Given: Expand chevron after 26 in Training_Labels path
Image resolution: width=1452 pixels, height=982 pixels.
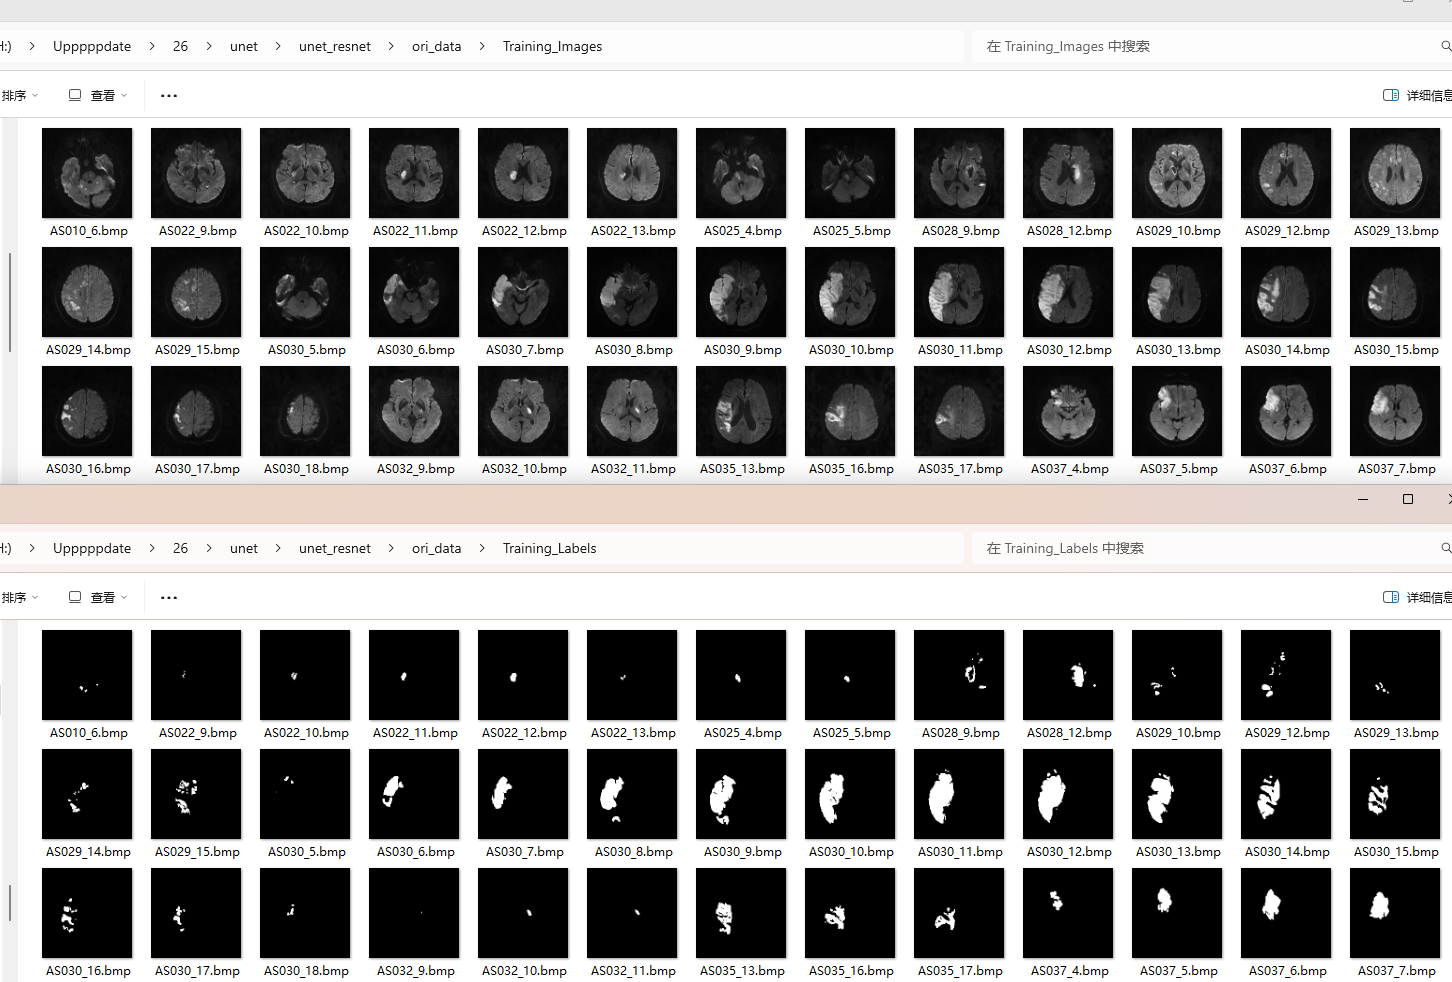Looking at the screenshot, I should tap(209, 548).
